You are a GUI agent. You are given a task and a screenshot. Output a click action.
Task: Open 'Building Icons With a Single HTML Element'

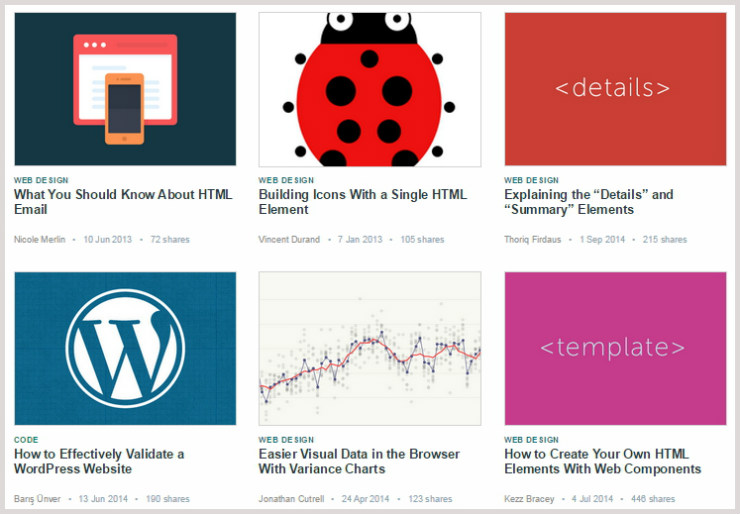363,202
